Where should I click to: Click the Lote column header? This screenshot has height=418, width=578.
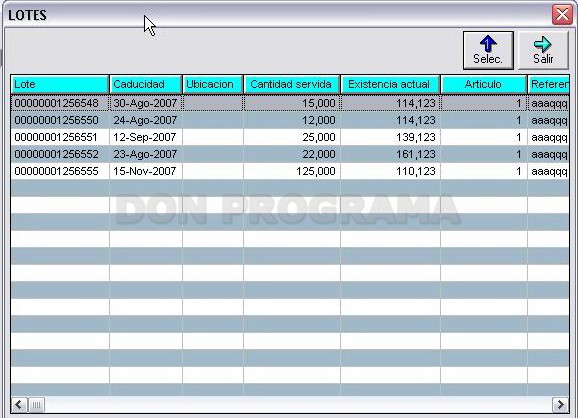click(60, 84)
